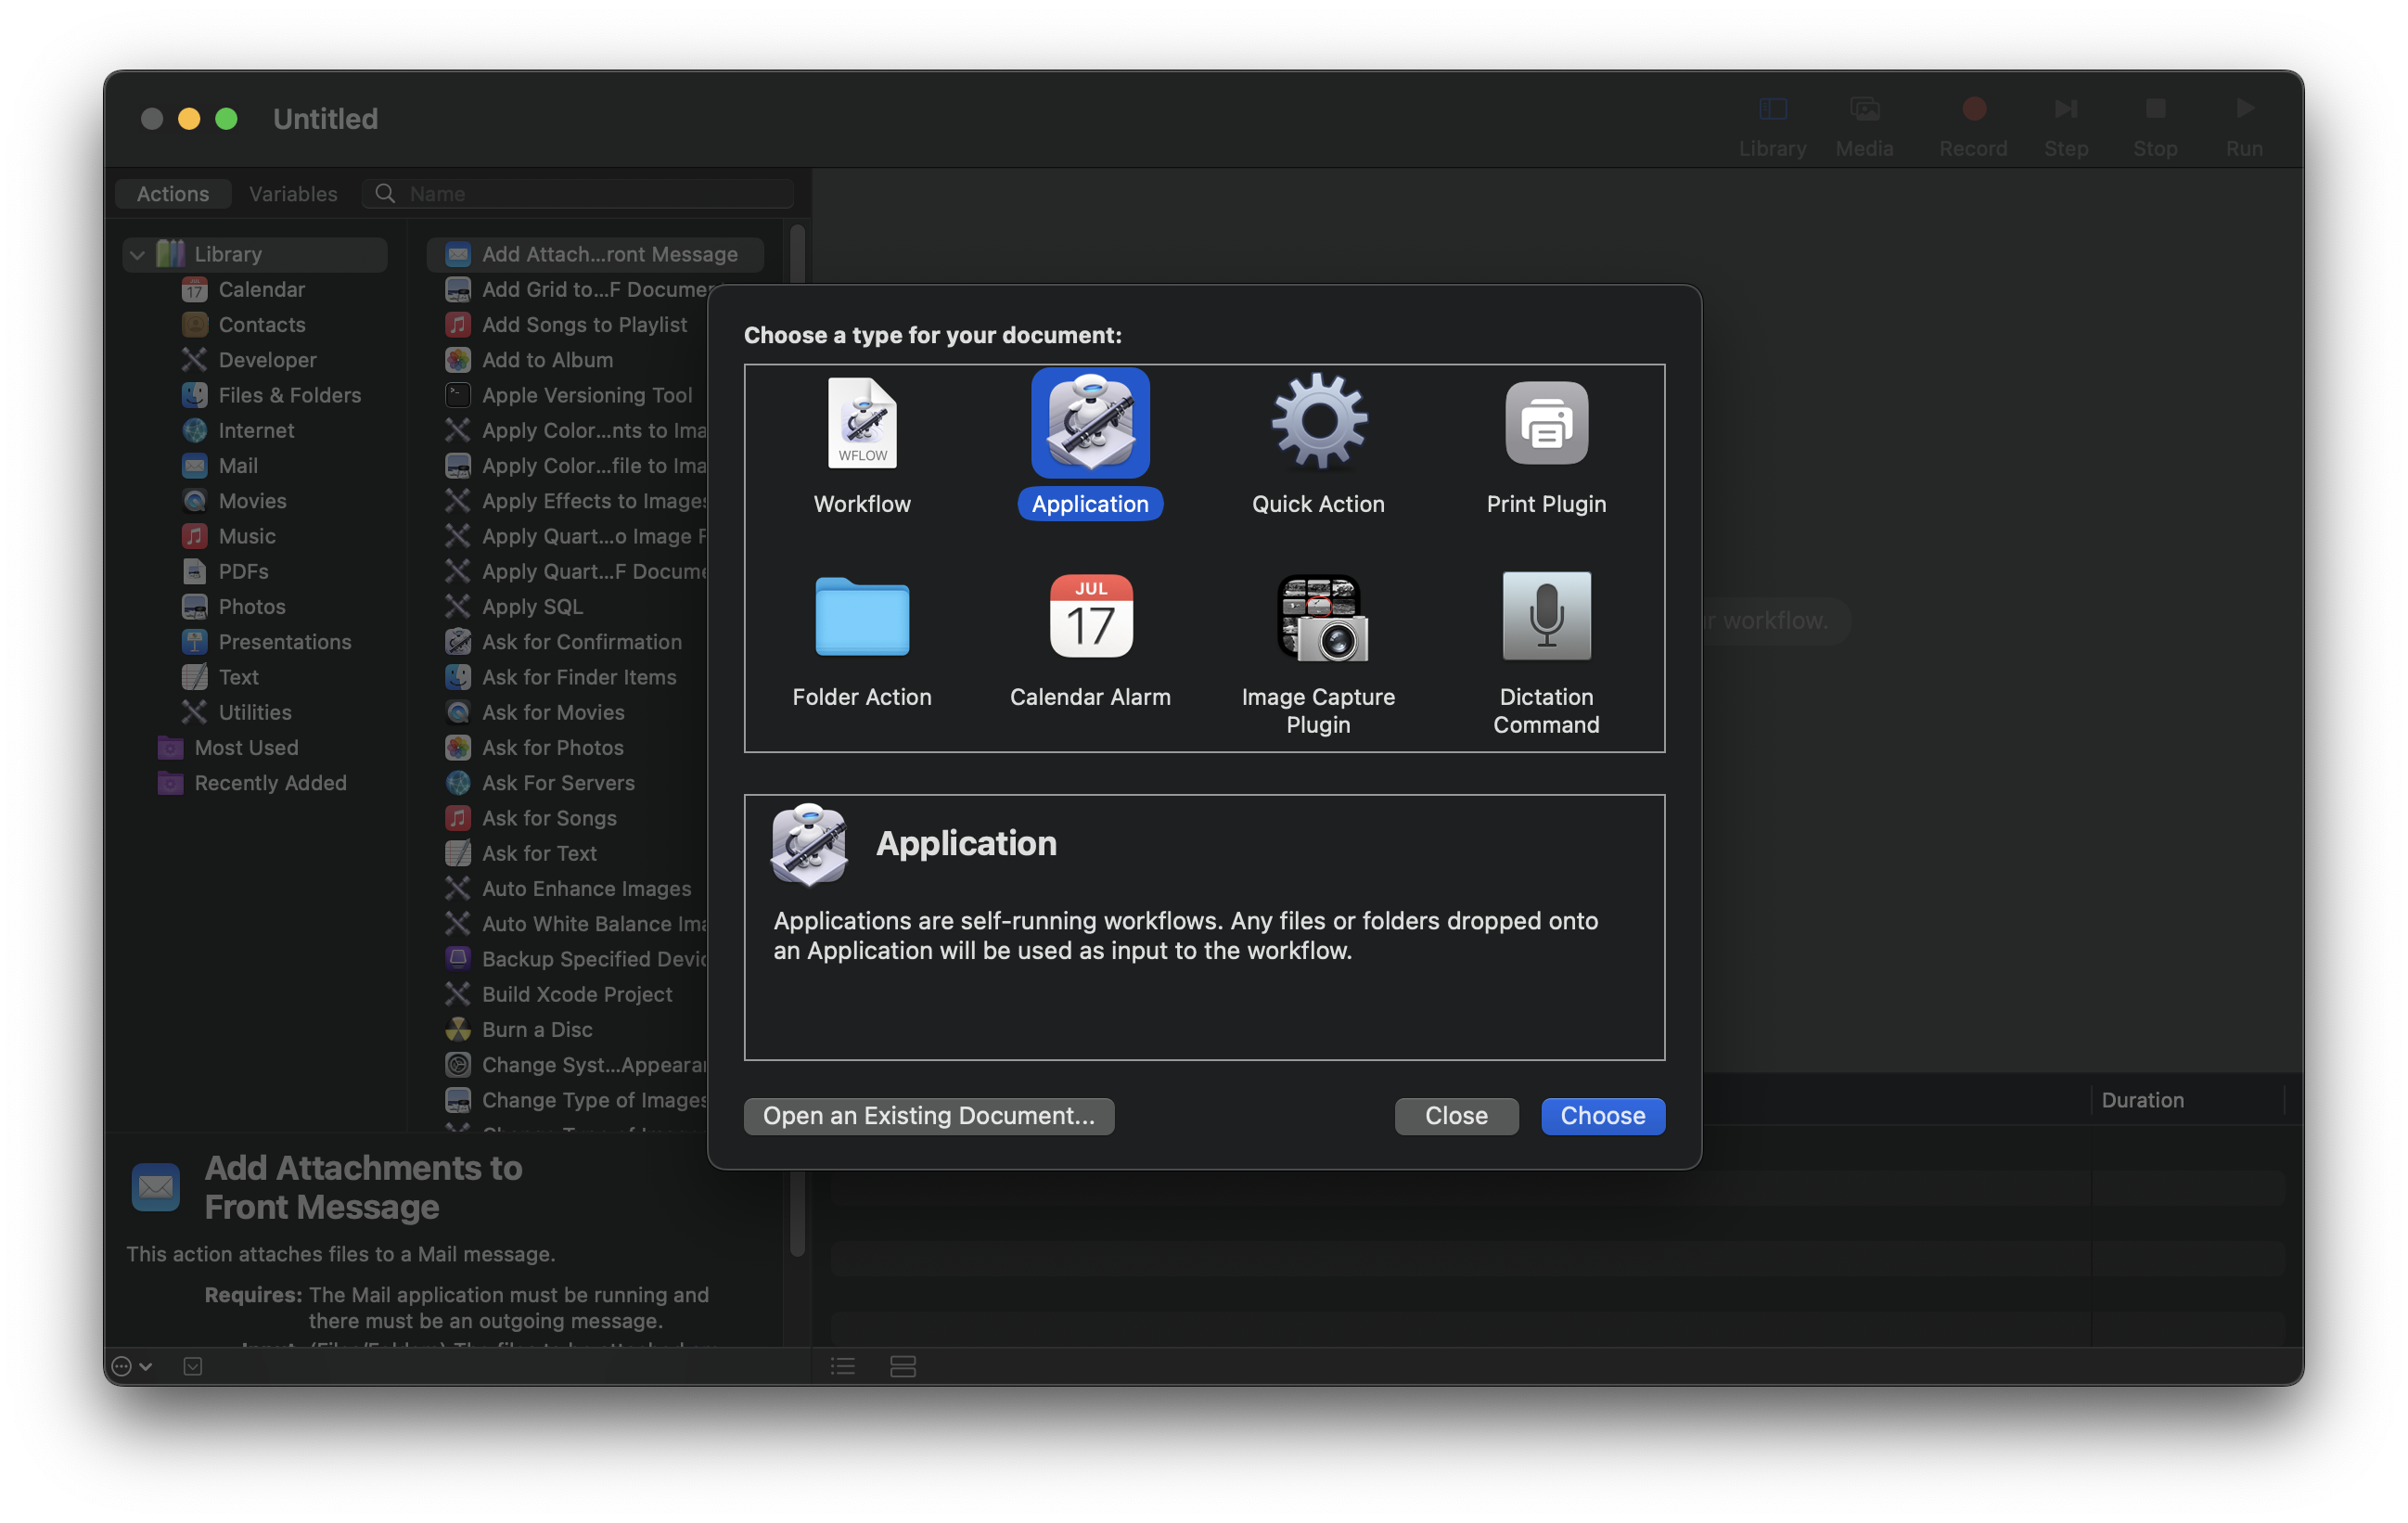Click the Choose button

(x=1602, y=1116)
